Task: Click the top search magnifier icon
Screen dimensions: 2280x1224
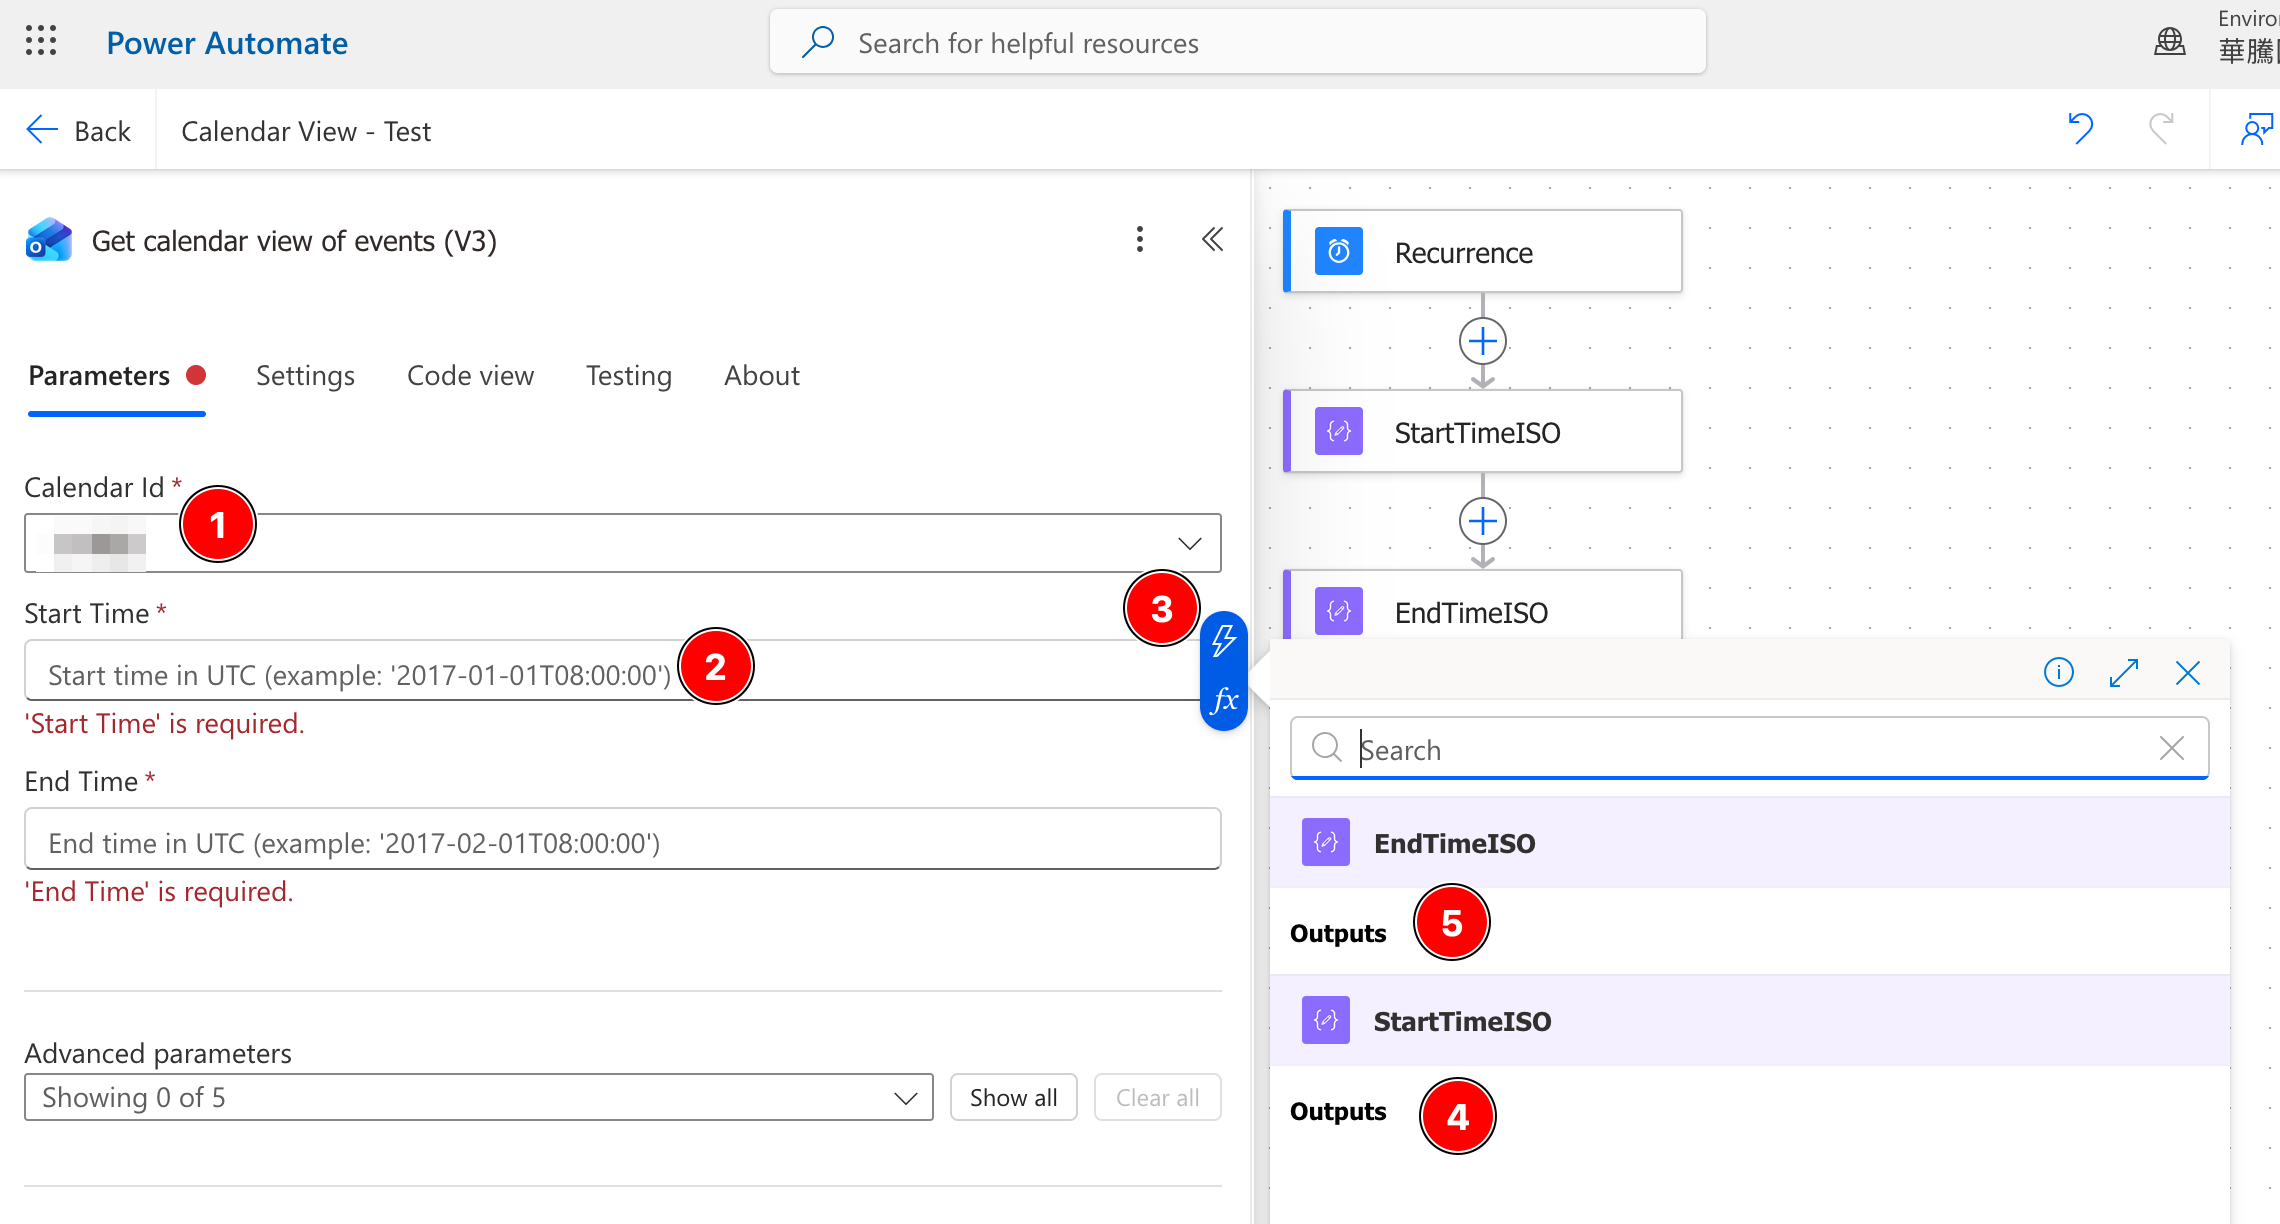Action: 818,42
